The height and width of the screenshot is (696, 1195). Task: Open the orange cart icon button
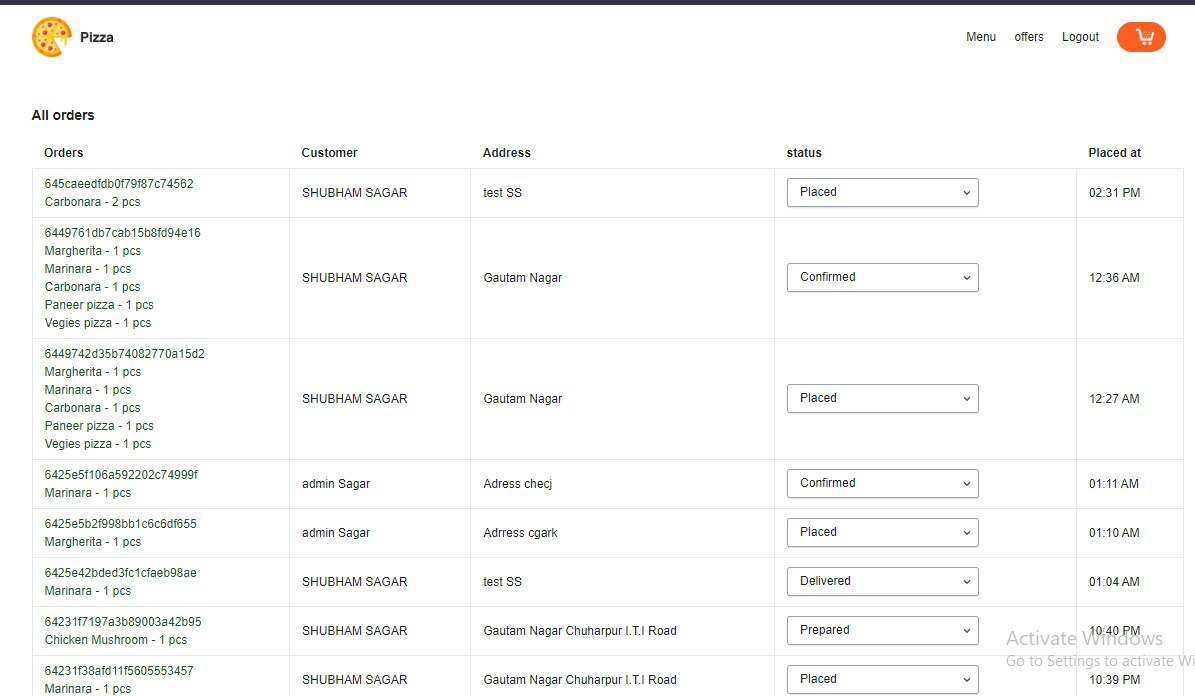[x=1141, y=37]
